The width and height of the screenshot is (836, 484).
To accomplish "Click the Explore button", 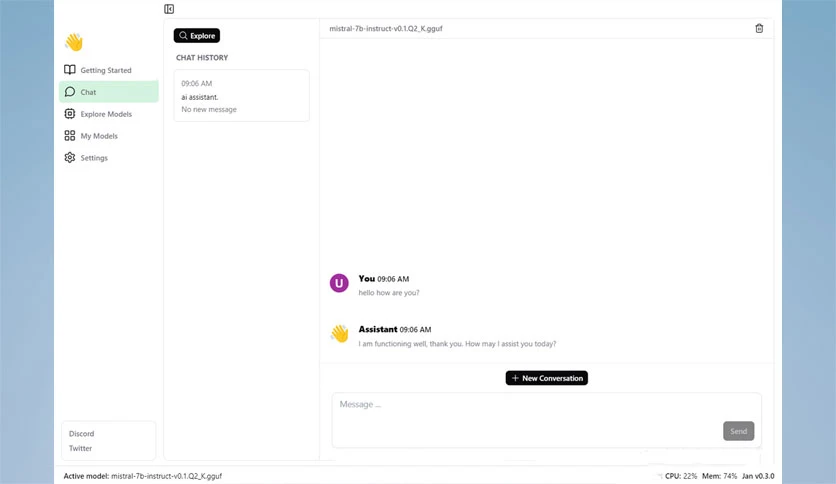I will [197, 36].
